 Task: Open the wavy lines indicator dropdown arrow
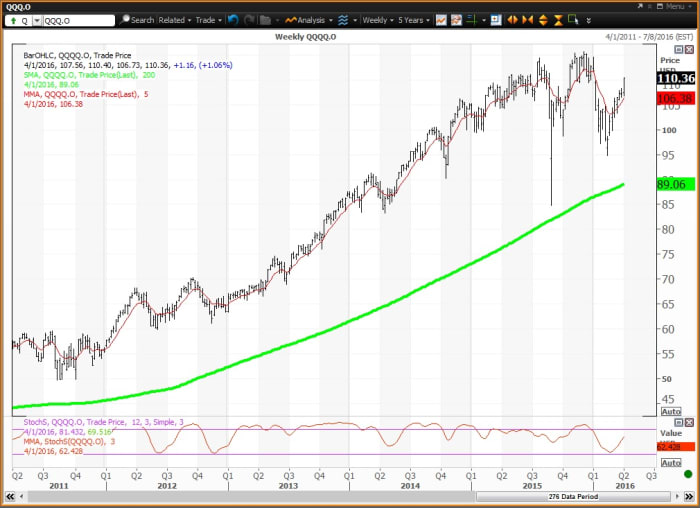[355, 20]
